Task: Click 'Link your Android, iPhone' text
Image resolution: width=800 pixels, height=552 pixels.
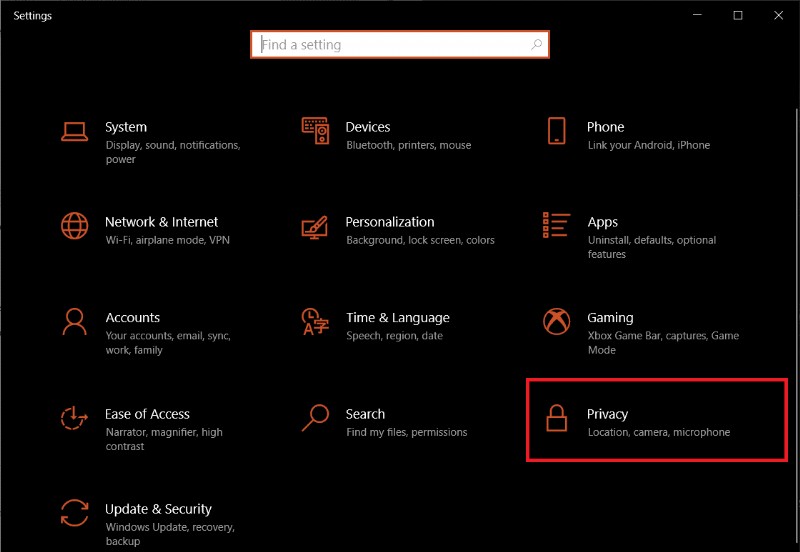Action: (x=648, y=145)
